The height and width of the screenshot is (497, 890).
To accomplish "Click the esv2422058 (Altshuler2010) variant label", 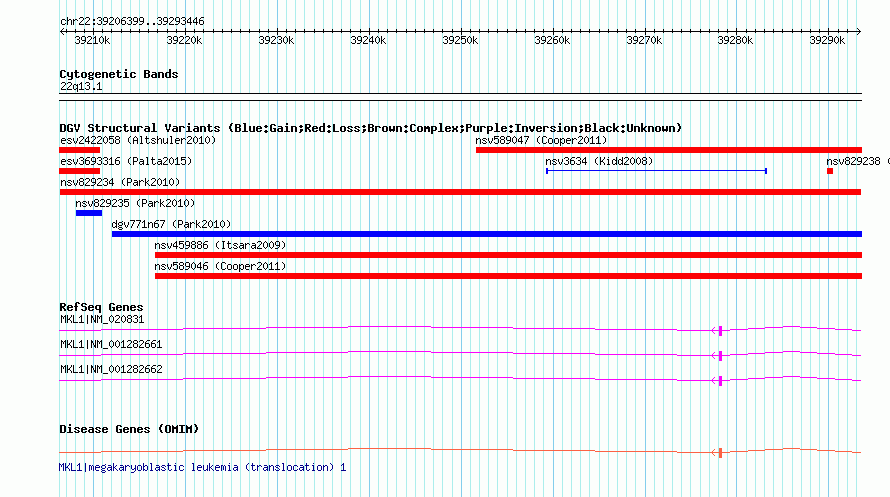I will tap(138, 140).
